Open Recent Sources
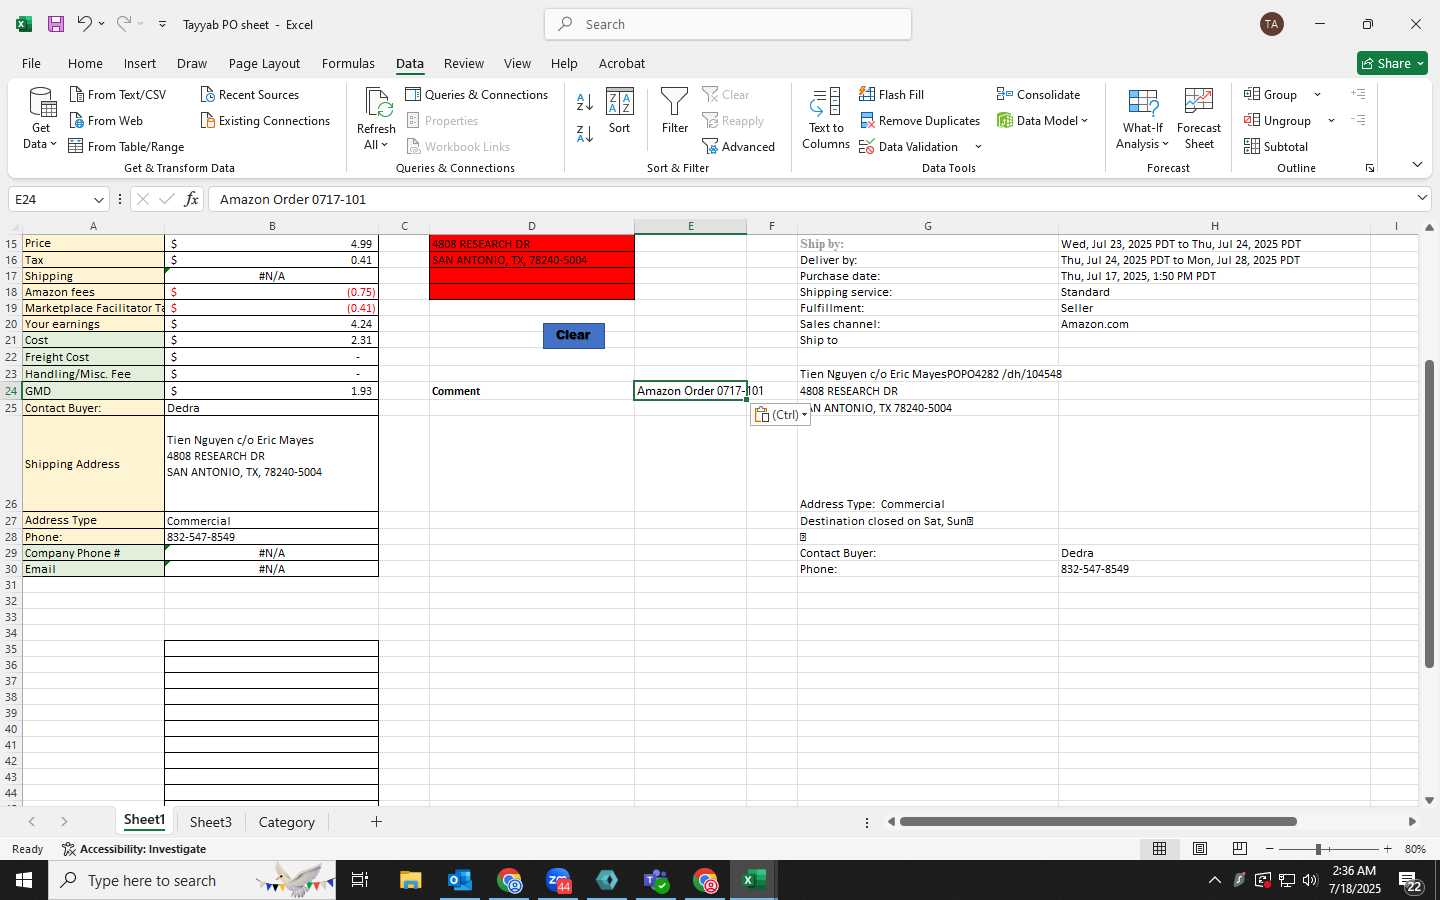The height and width of the screenshot is (900, 1440). [249, 94]
